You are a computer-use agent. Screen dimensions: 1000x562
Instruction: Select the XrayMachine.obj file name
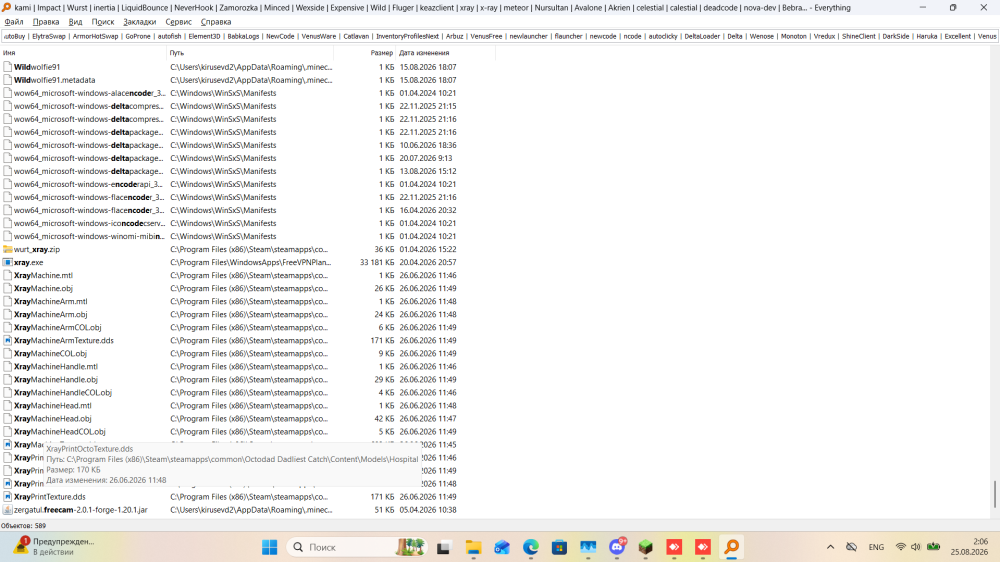(x=43, y=288)
